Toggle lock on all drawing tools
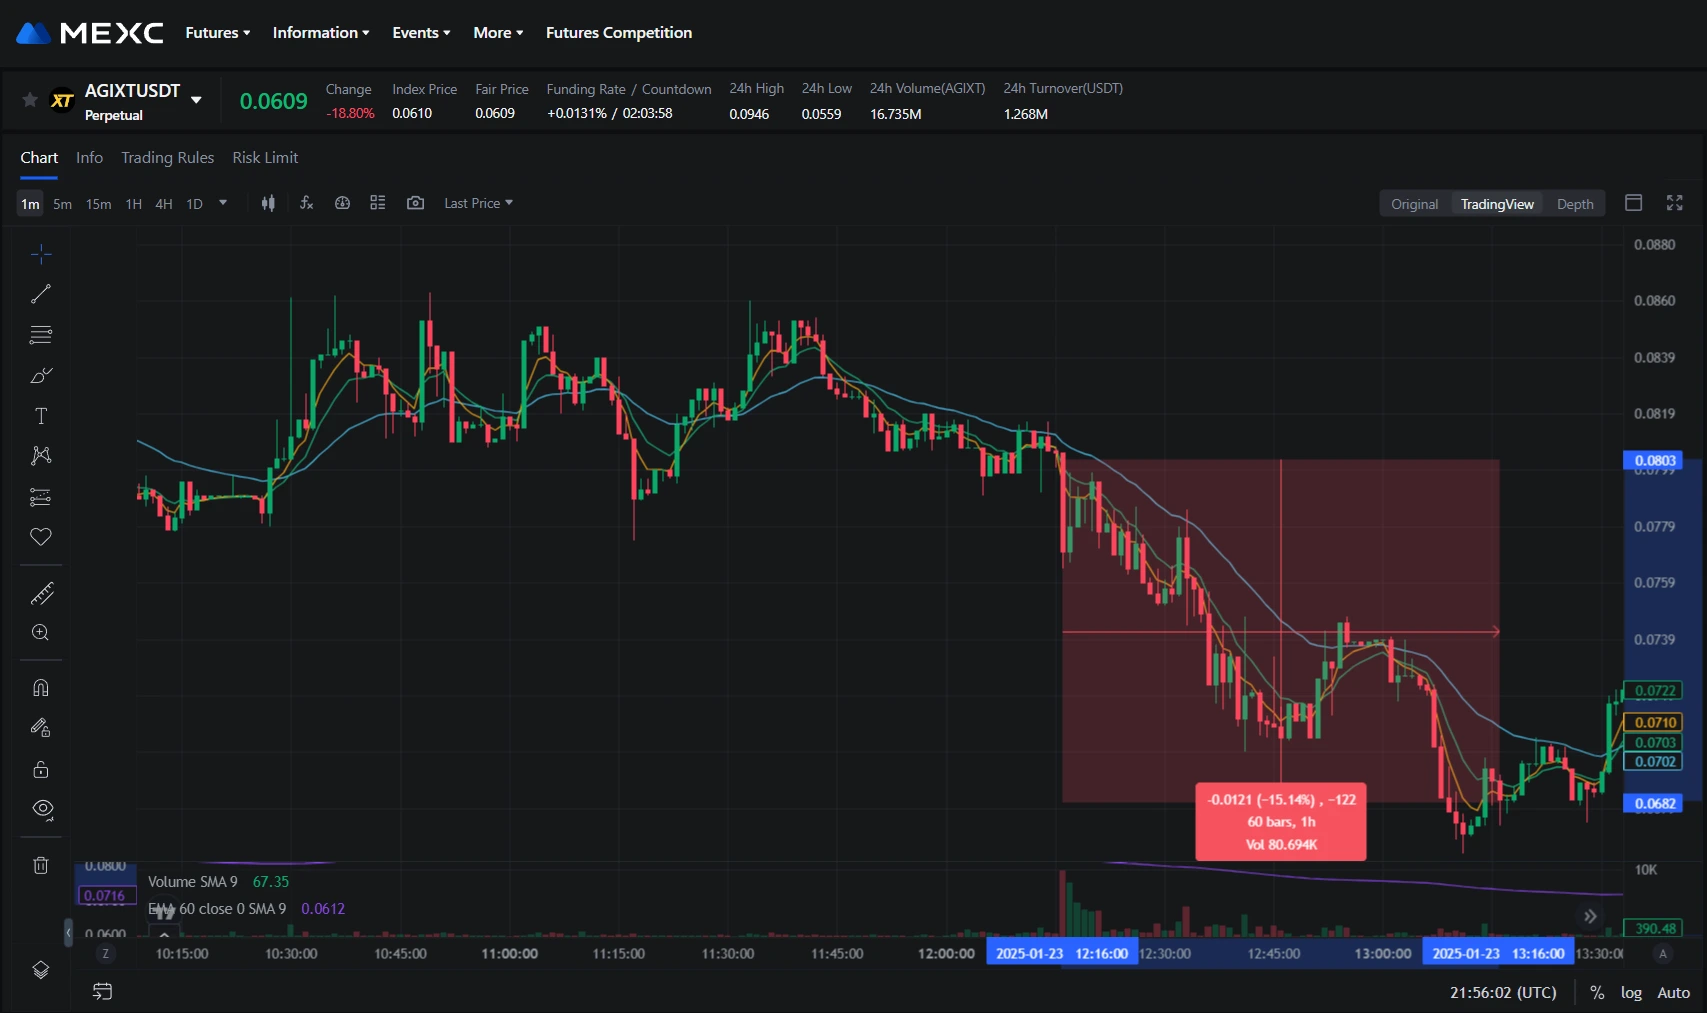The image size is (1707, 1013). point(41,769)
